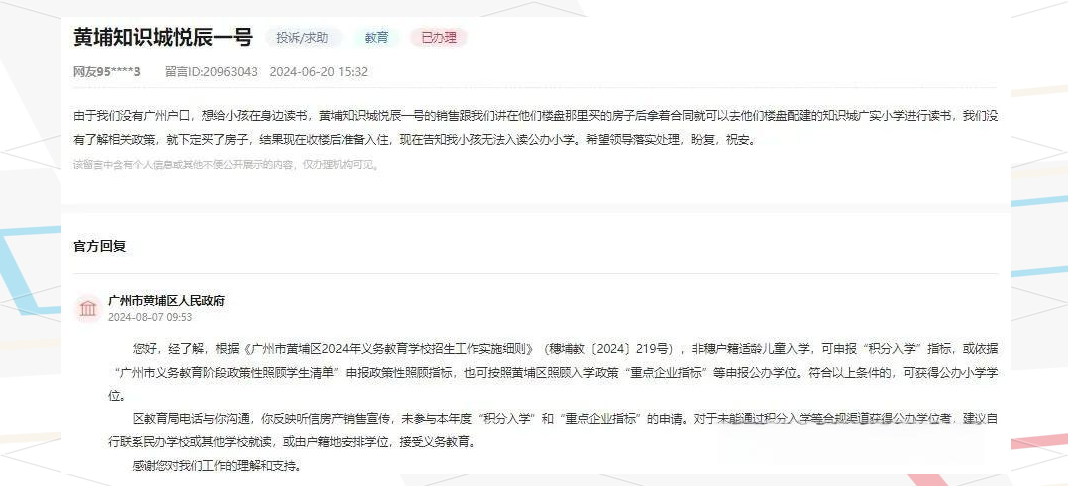Click the post timestamp 2024-06-20 15:32
Viewport: 1068px width, 486px height.
tap(319, 71)
